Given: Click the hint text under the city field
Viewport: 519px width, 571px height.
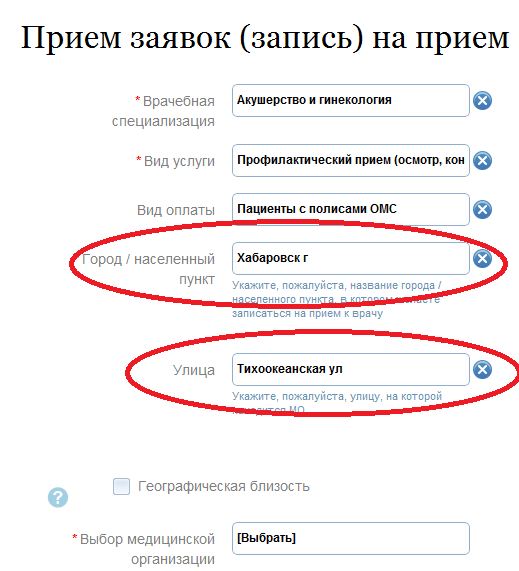Looking at the screenshot, I should click(337, 299).
